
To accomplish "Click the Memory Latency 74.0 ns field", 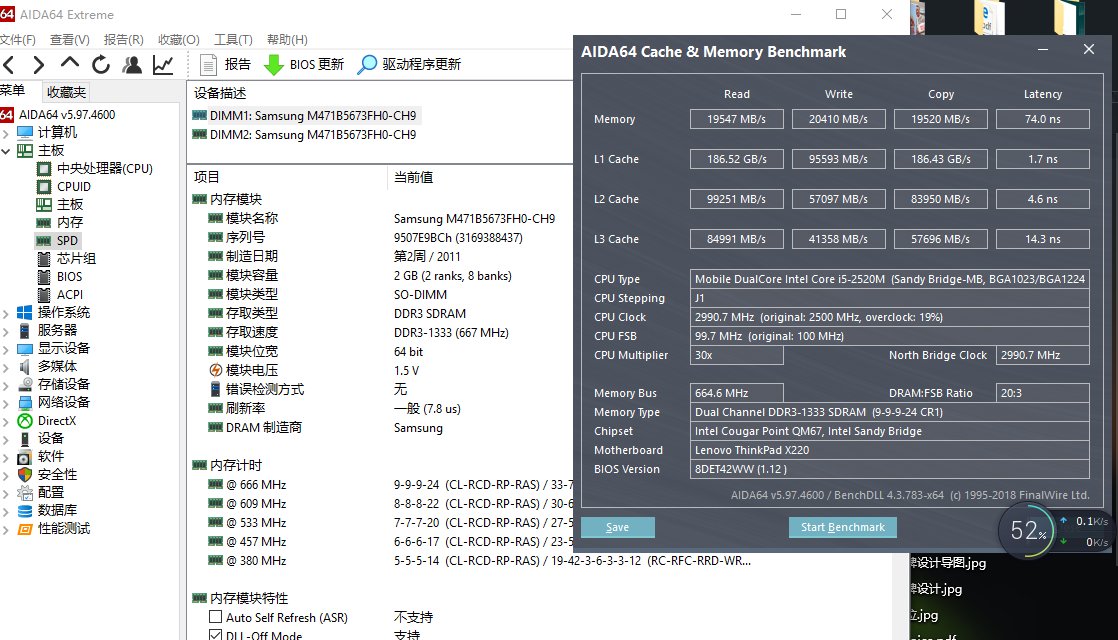I will [x=1042, y=119].
